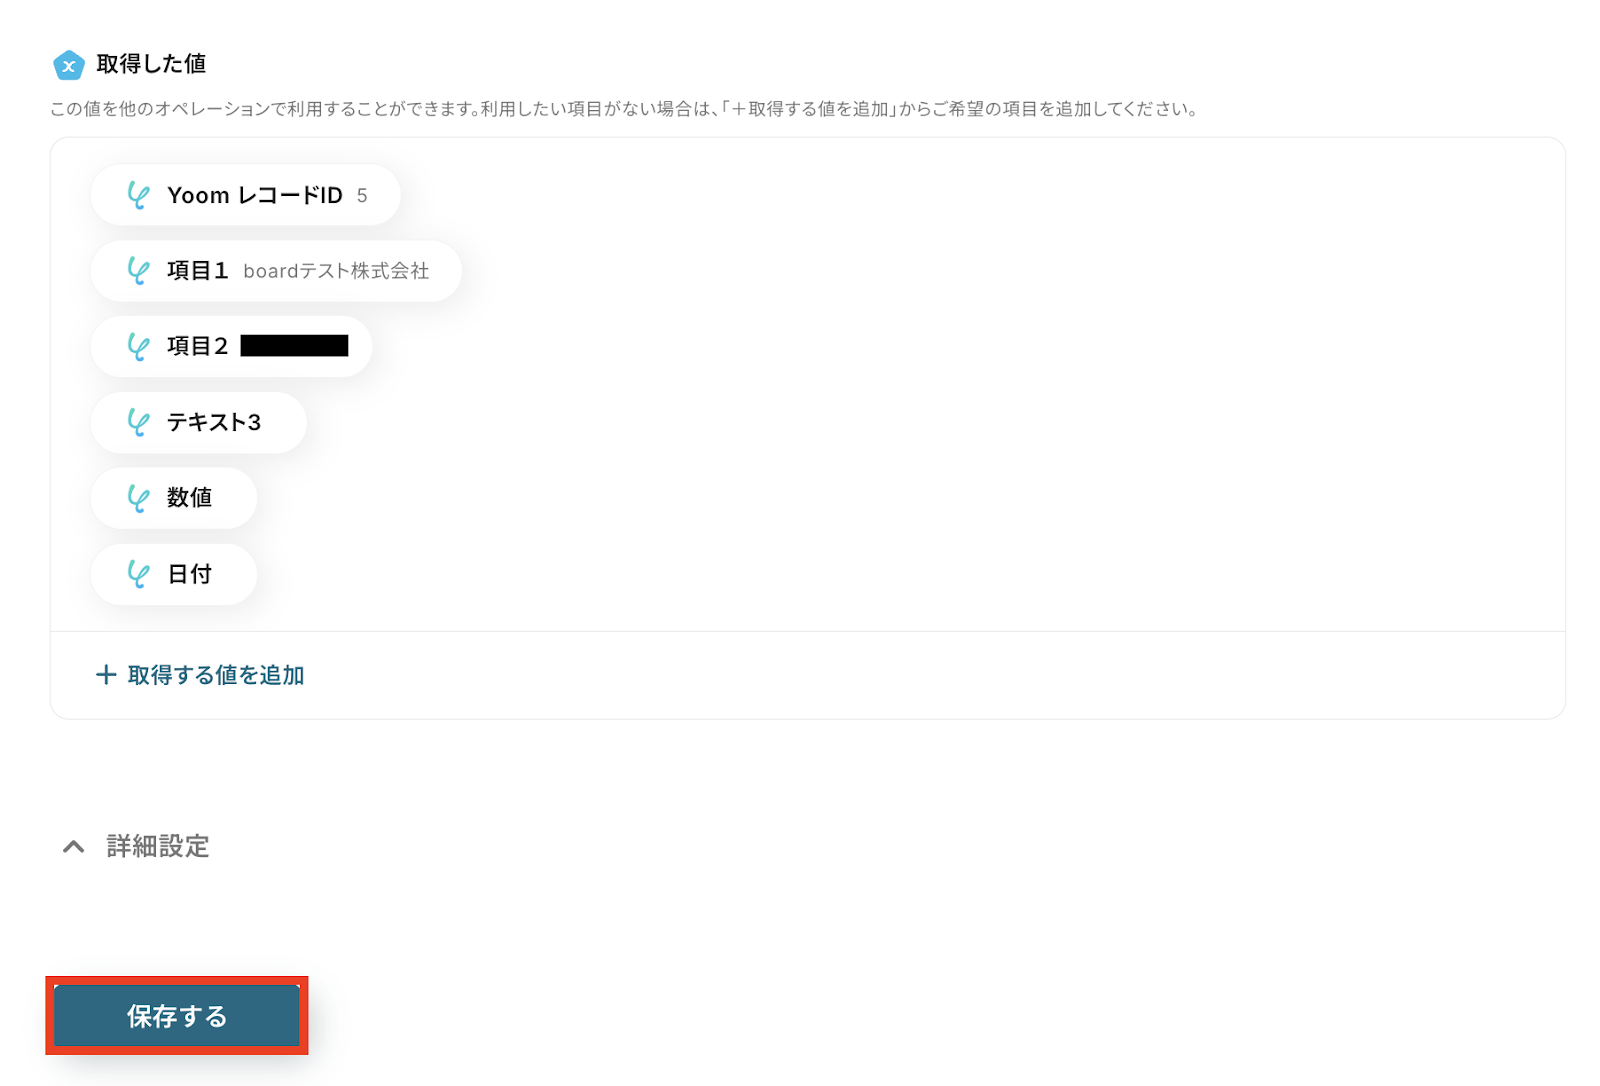Screen dimensions: 1600x1086
Task: Select the 日付 value chip
Action: pos(174,574)
